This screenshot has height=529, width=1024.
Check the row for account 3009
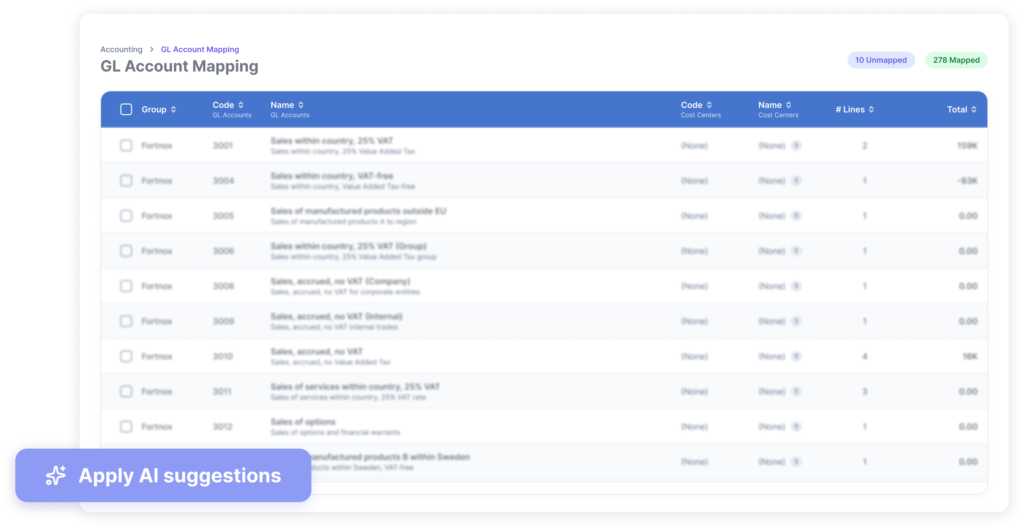pos(126,321)
